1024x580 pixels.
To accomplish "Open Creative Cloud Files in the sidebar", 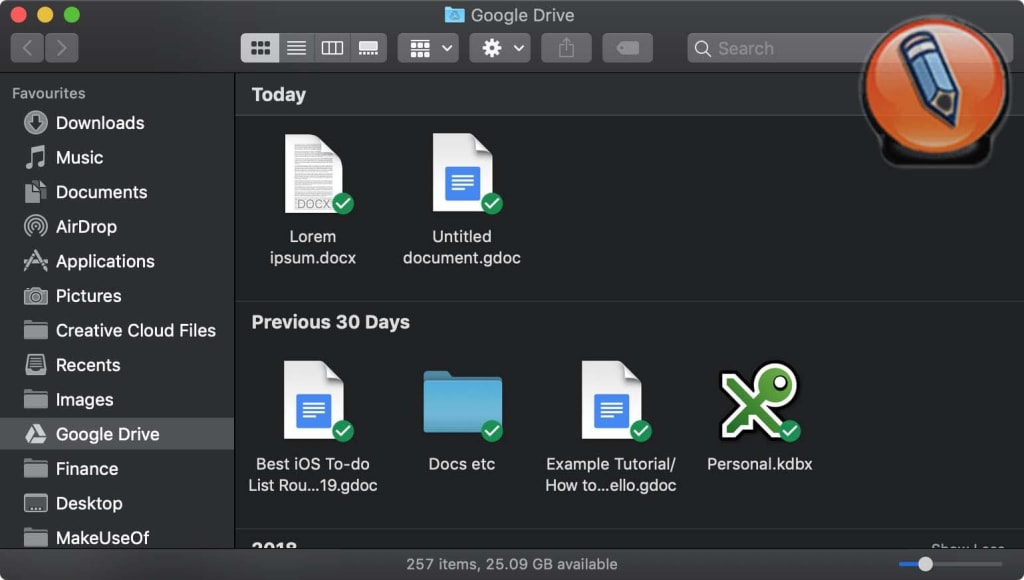I will tap(117, 330).
